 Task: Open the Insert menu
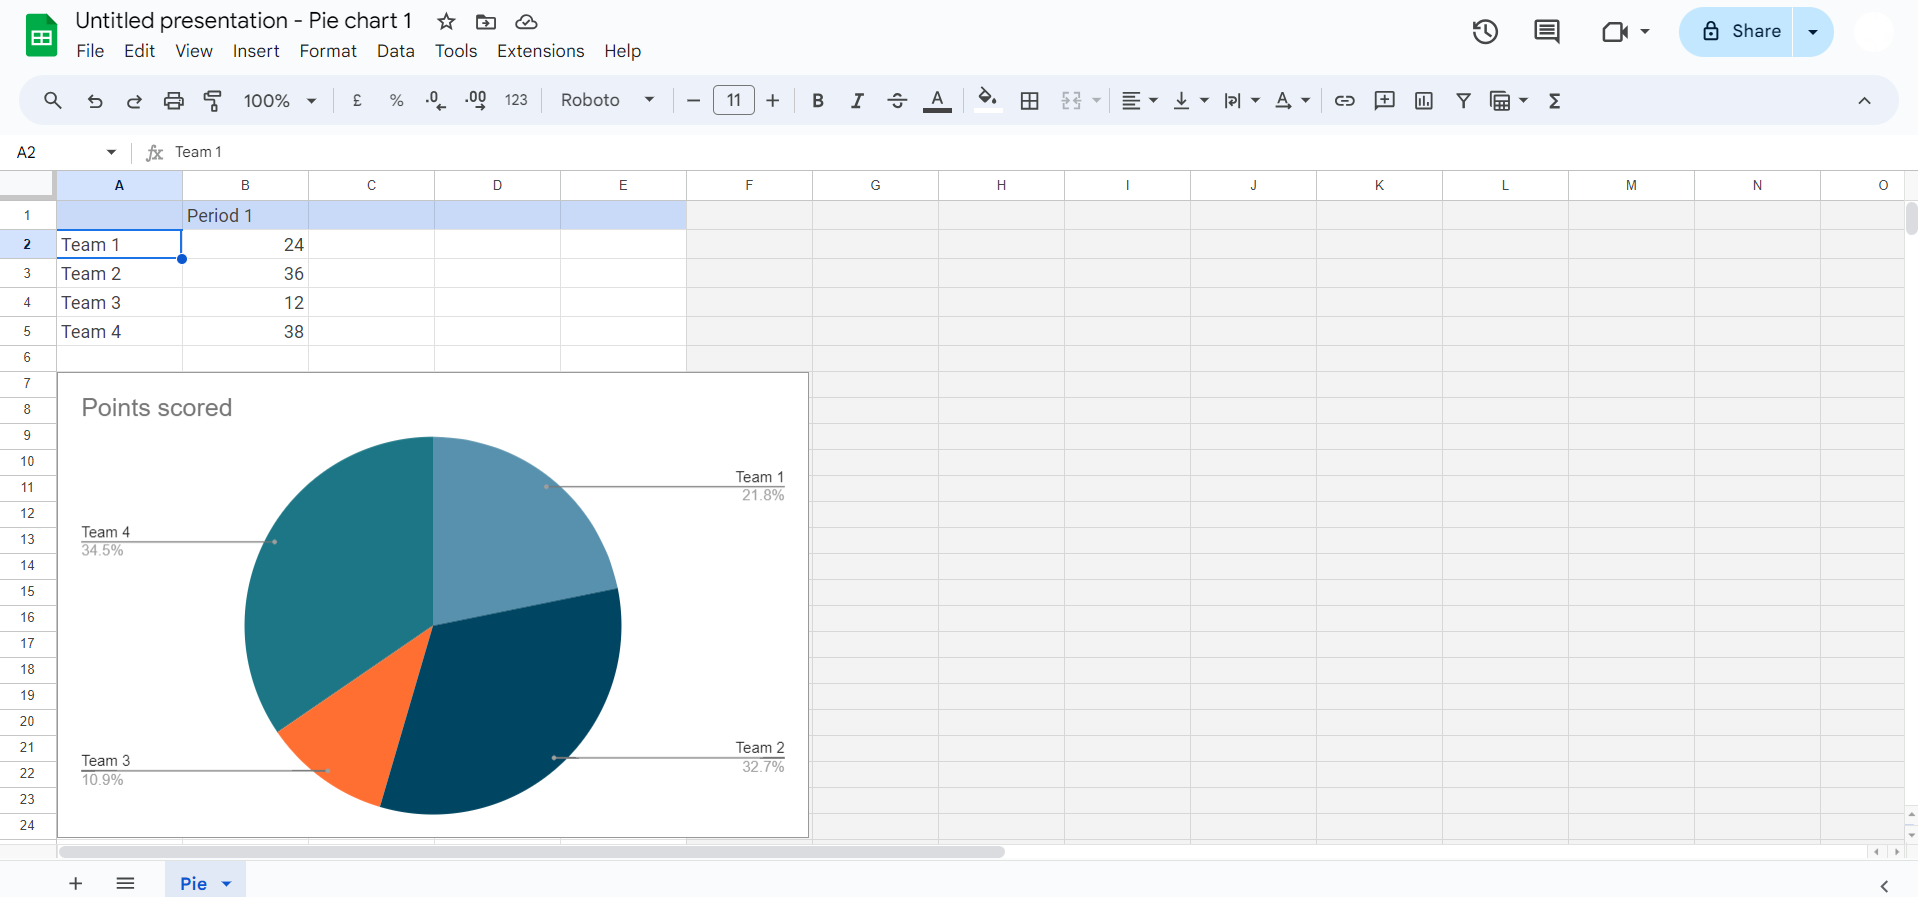pyautogui.click(x=256, y=51)
